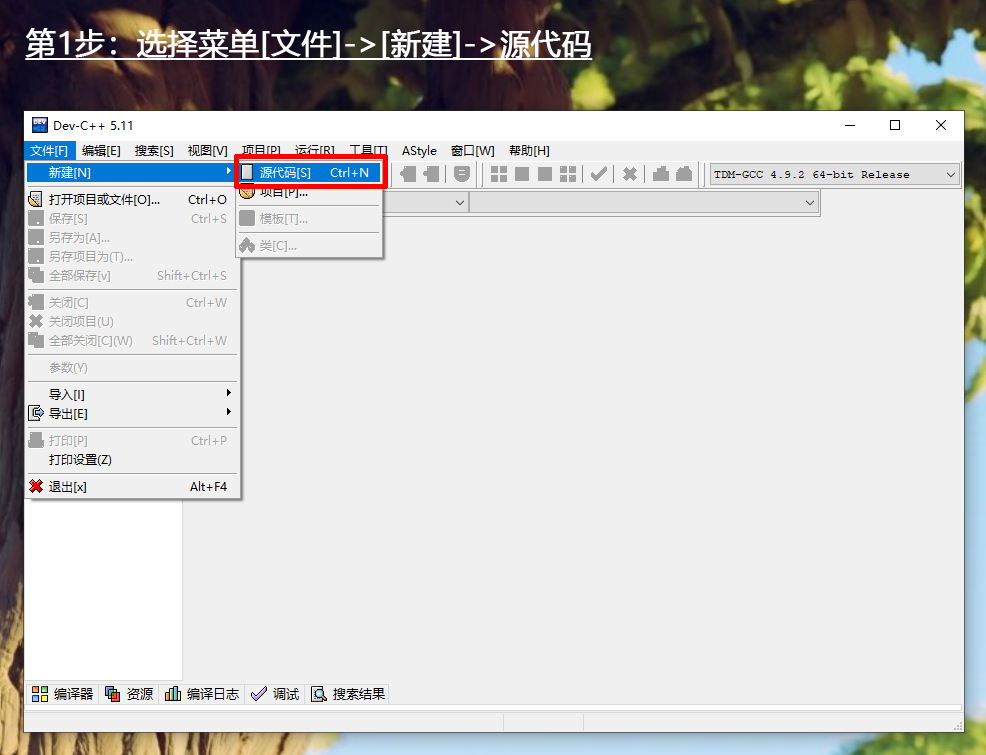Image resolution: width=986 pixels, height=755 pixels.
Task: Click the open-folder icon beside 打开项目或文件
Action: (x=36, y=199)
